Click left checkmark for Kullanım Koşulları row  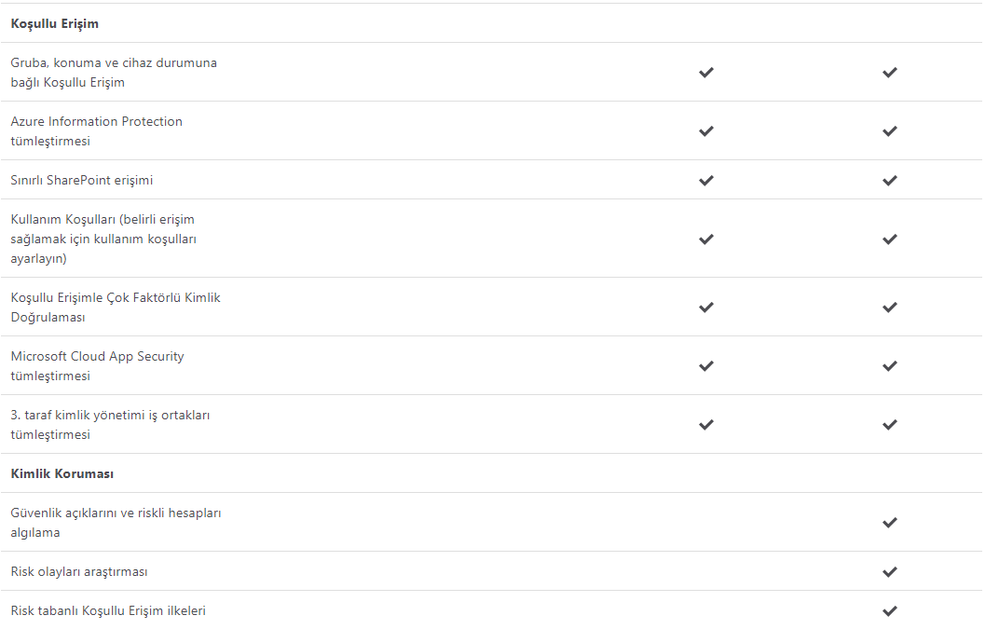(x=706, y=239)
